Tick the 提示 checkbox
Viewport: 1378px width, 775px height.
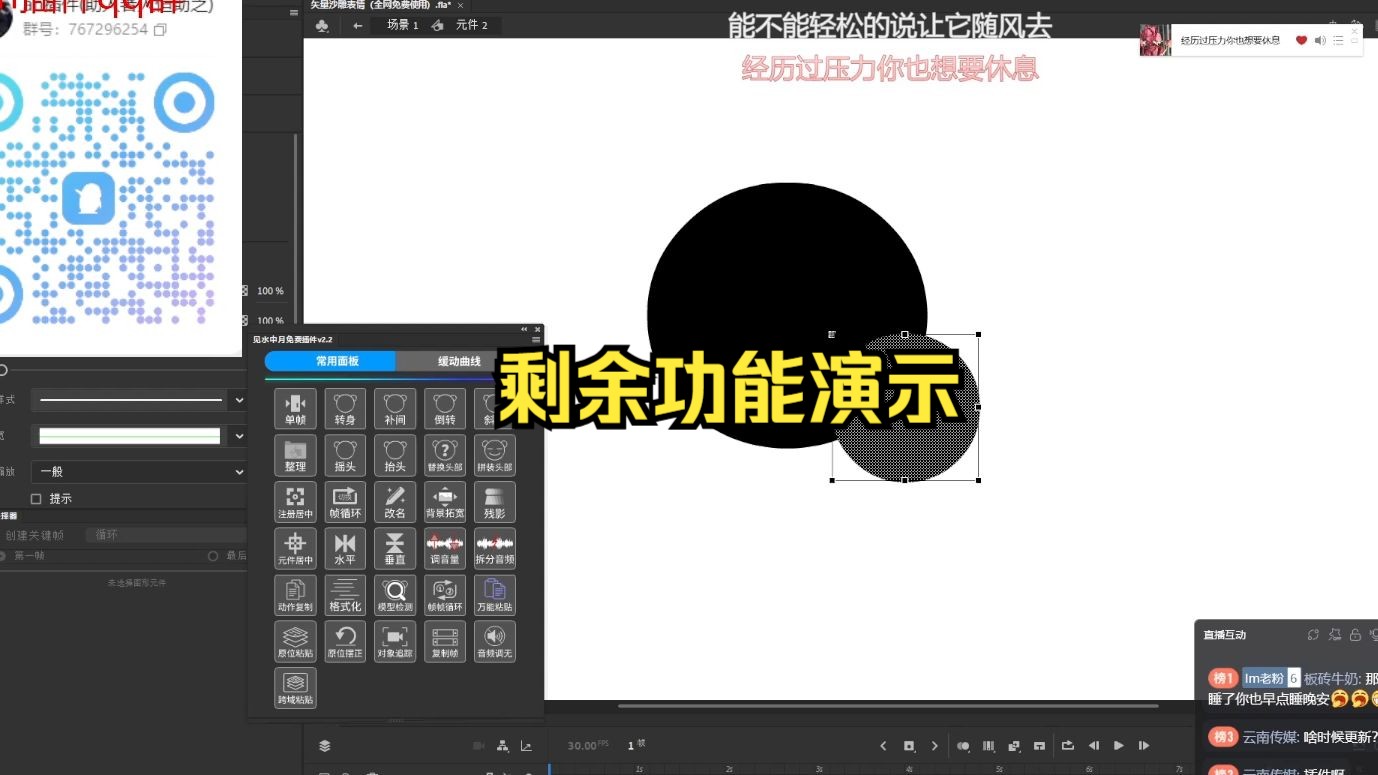[37, 499]
